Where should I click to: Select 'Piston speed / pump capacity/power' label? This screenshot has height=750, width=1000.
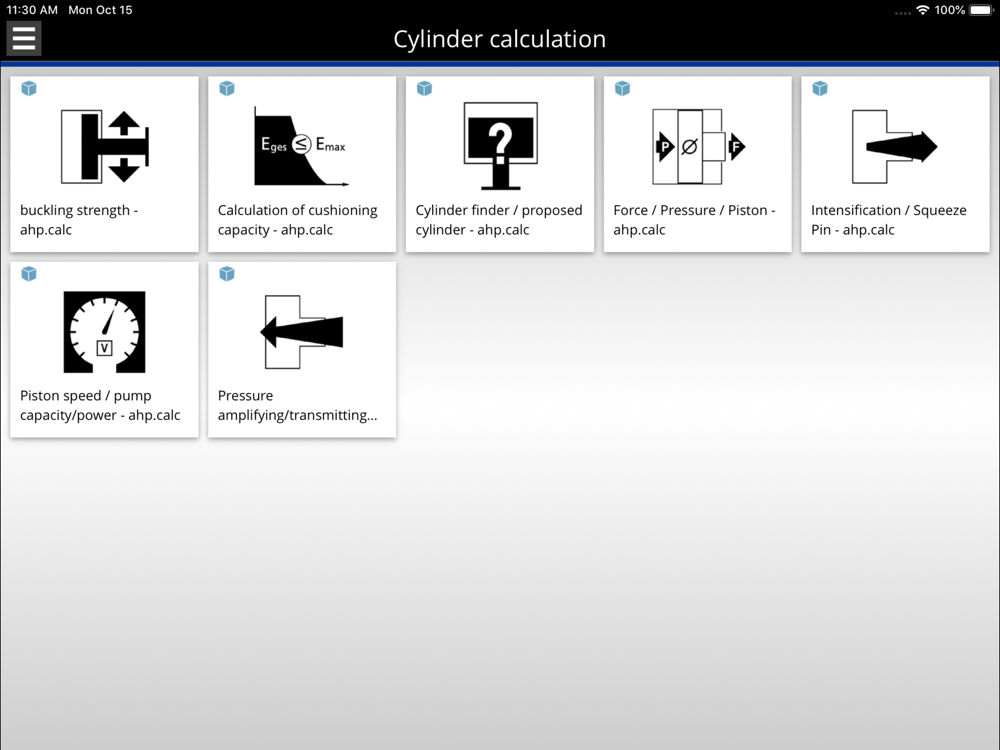[x=100, y=405]
